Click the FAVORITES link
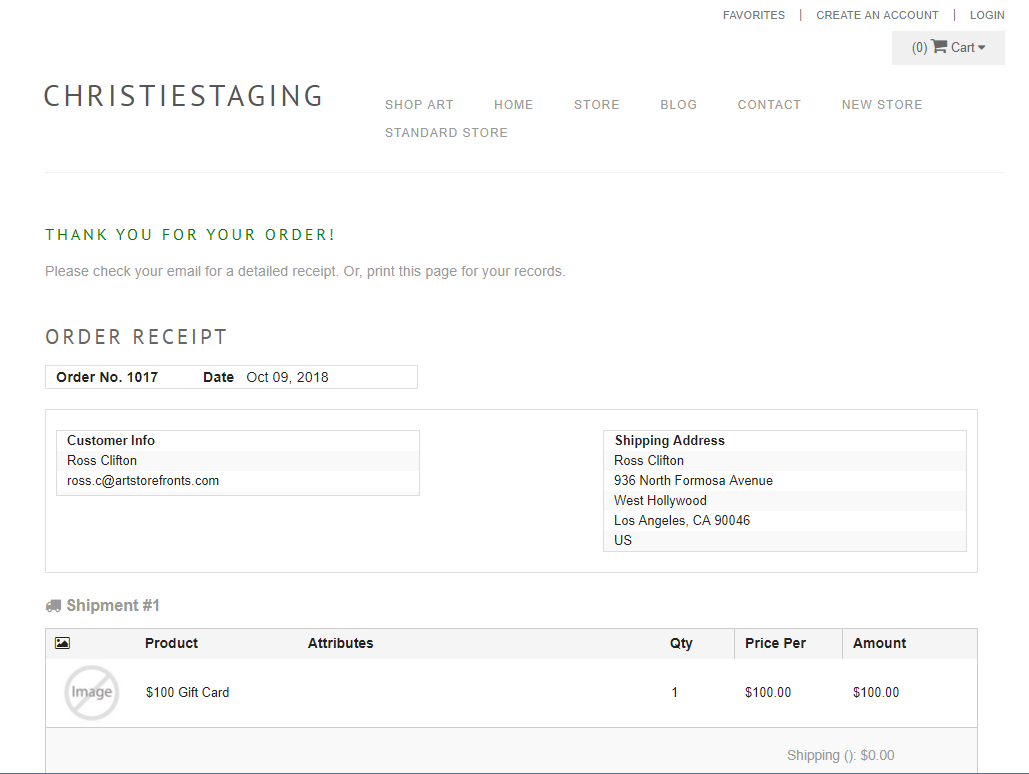This screenshot has height=774, width=1029. [x=754, y=14]
